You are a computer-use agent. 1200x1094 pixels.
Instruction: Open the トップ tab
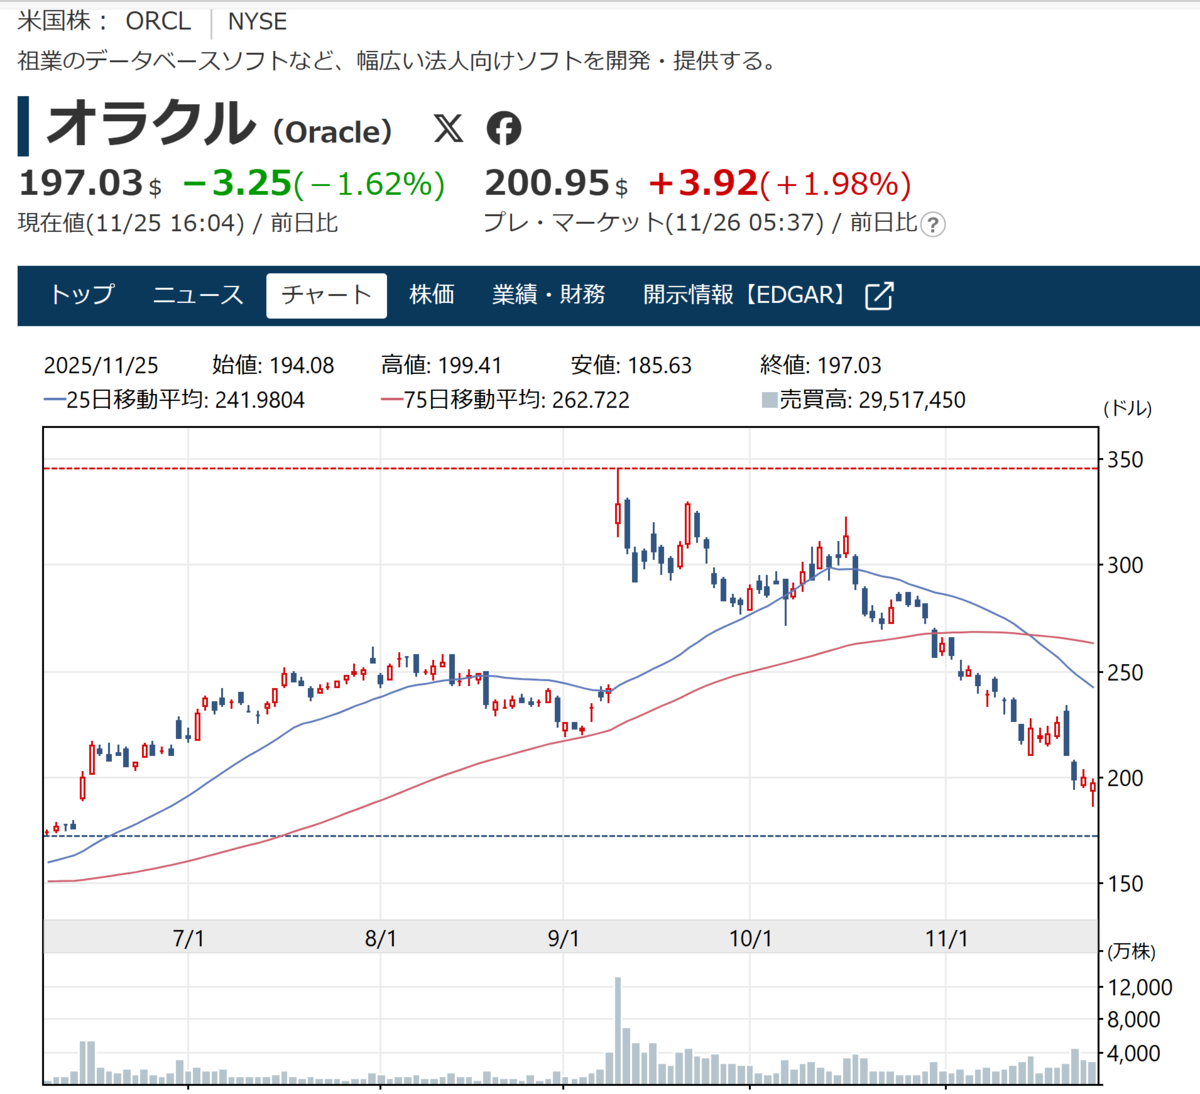(x=83, y=294)
